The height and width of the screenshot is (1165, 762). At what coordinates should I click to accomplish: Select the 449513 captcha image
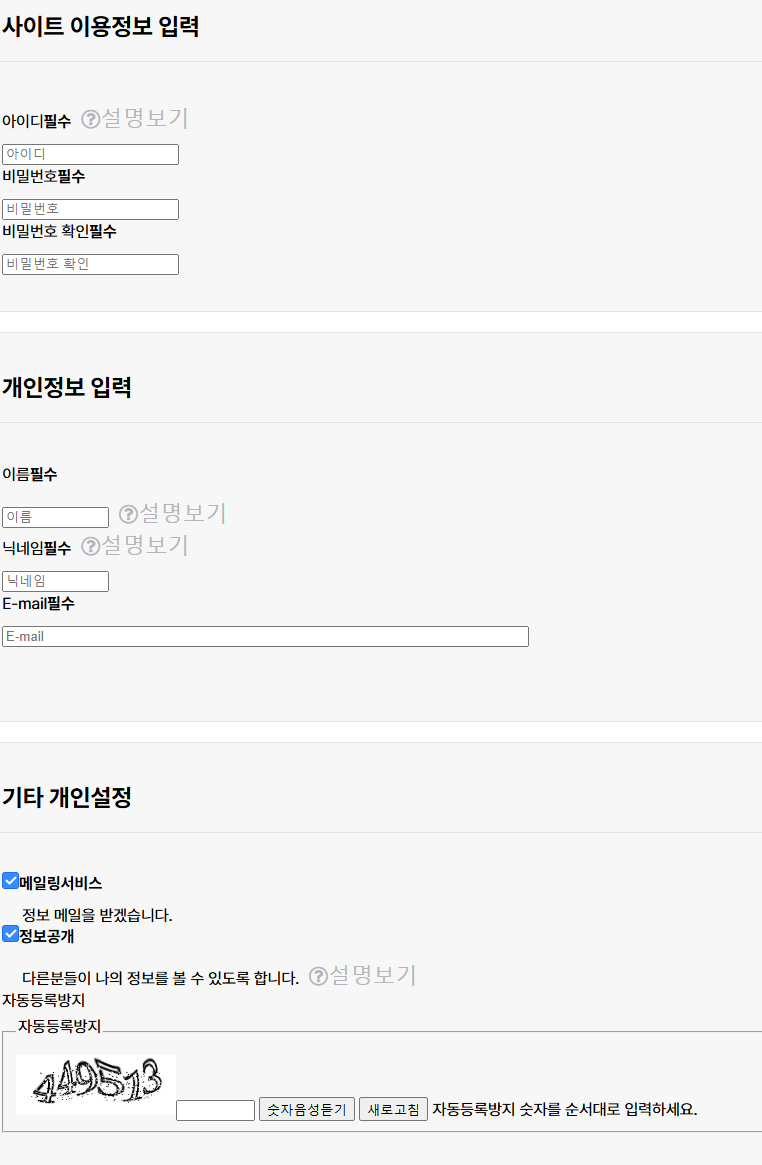pyautogui.click(x=96, y=1085)
